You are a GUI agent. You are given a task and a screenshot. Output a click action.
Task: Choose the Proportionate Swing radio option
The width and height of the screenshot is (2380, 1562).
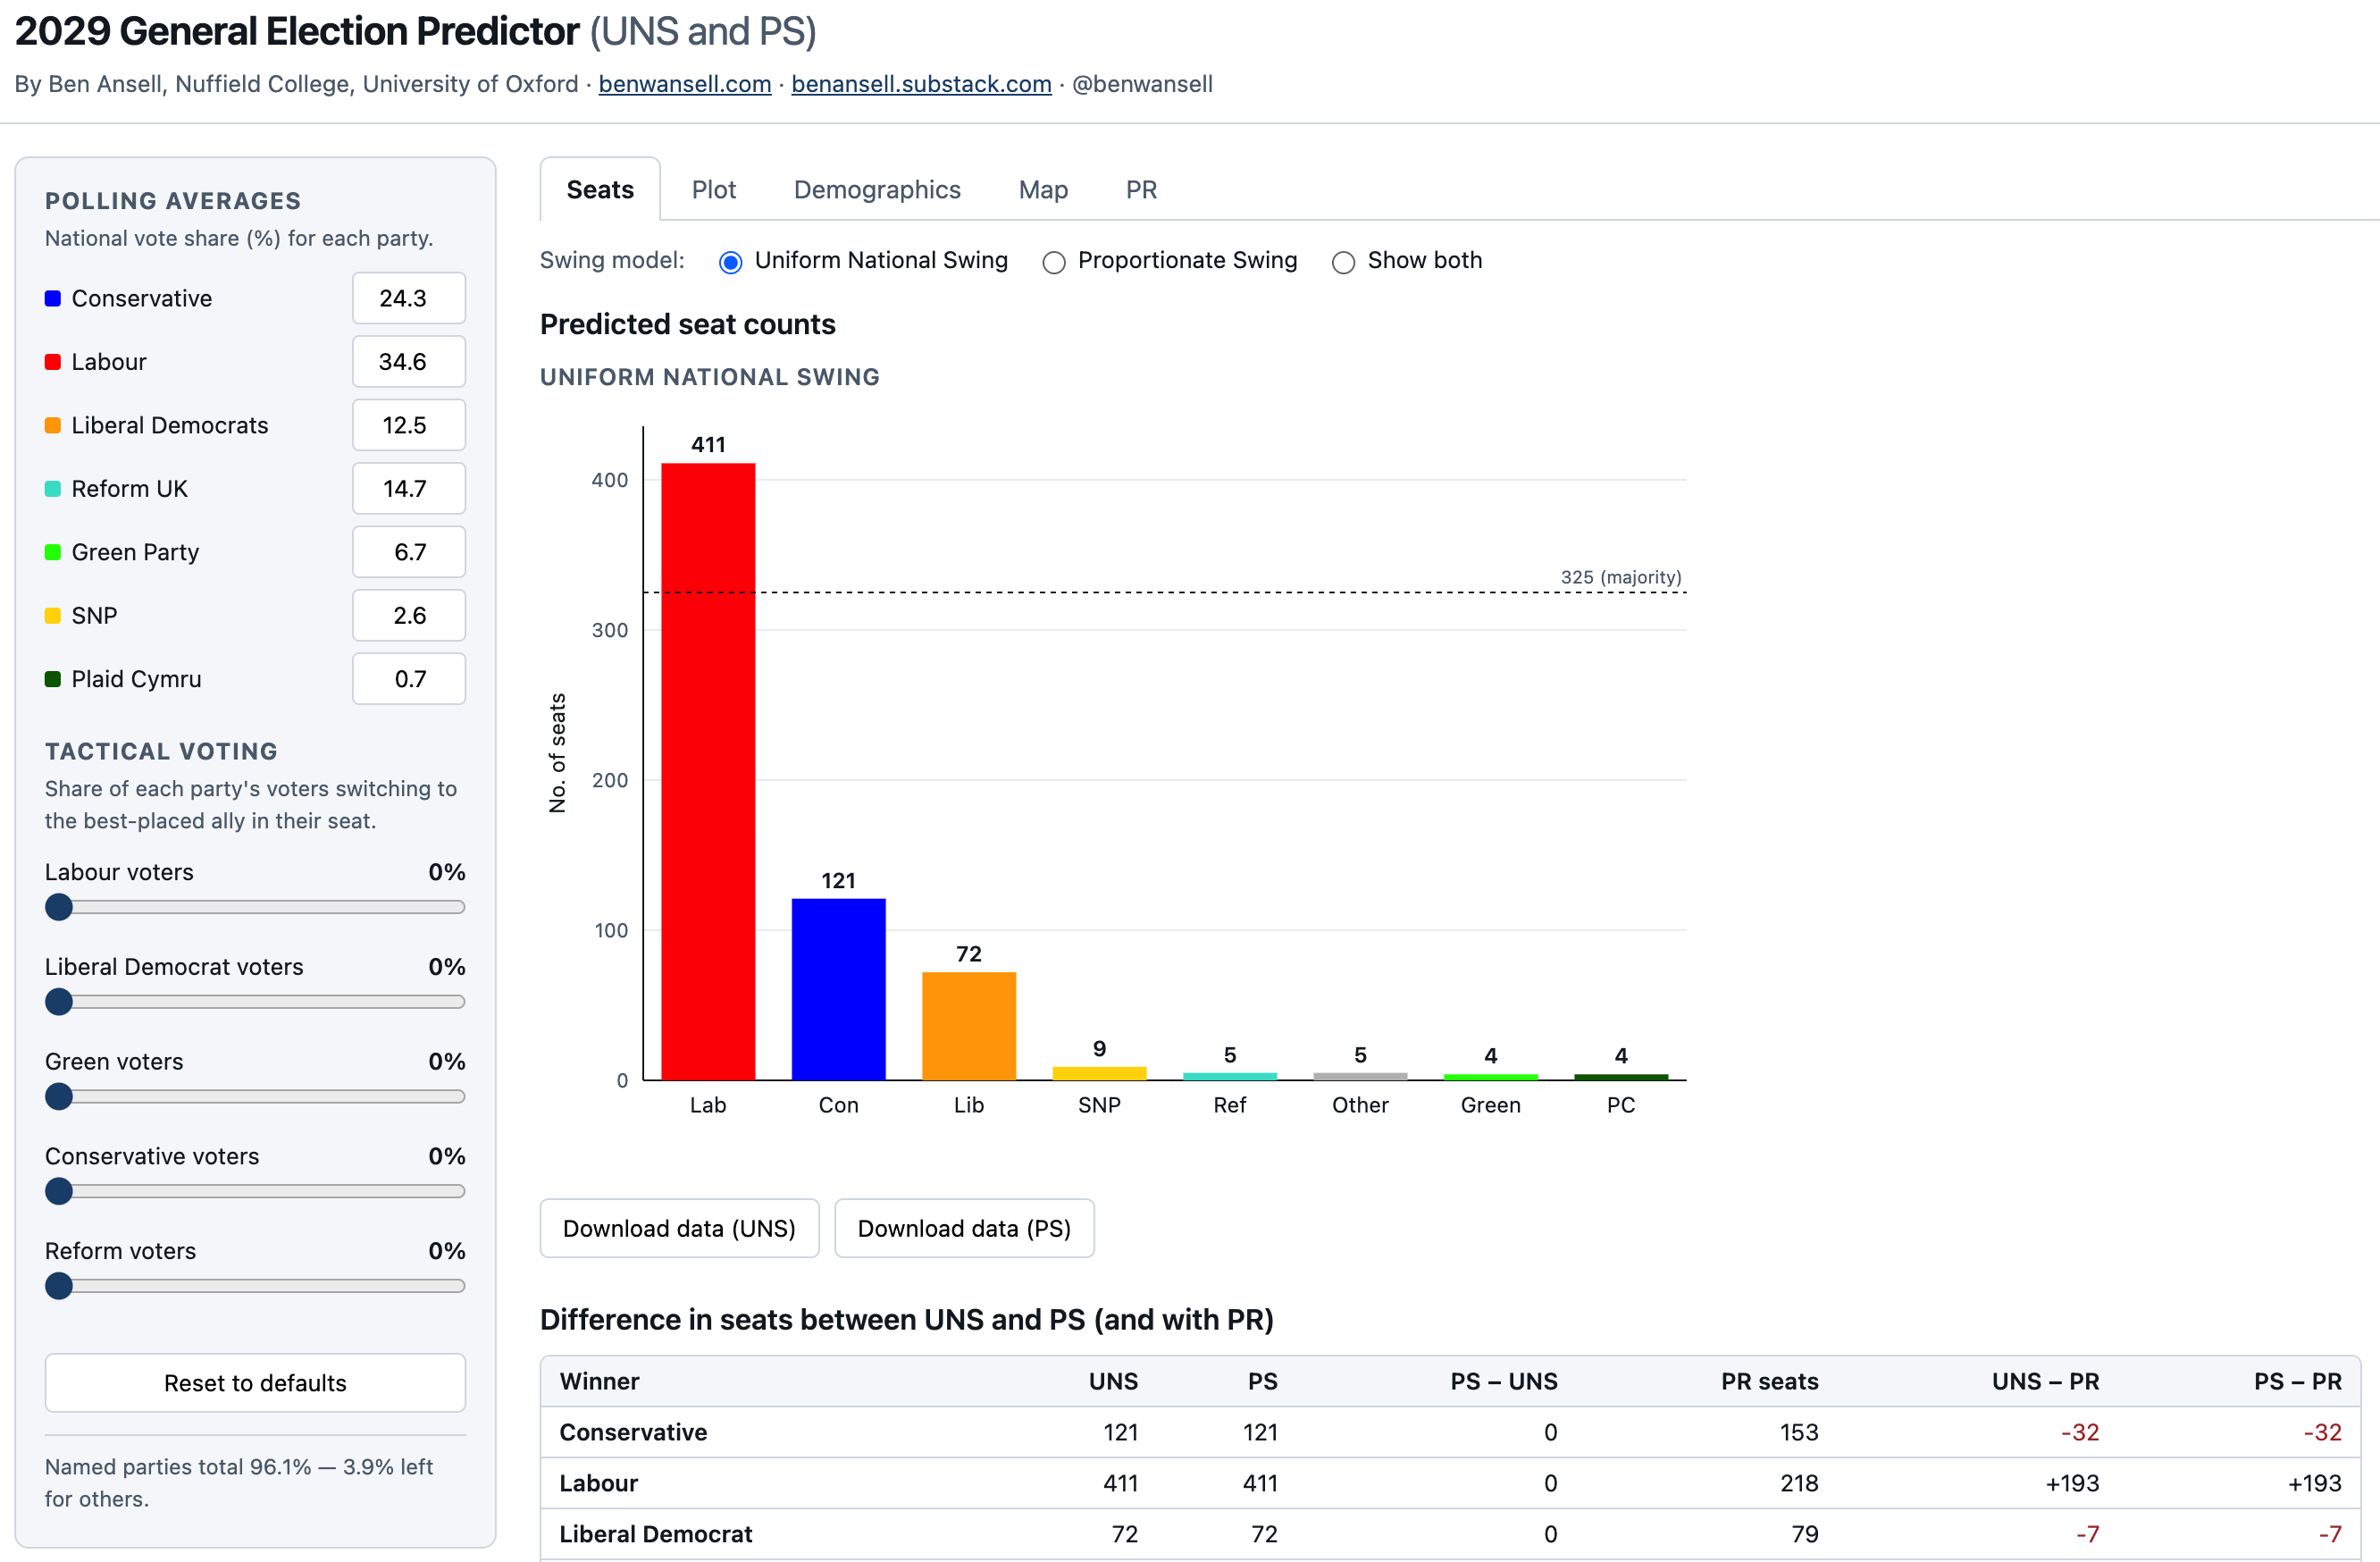1054,262
